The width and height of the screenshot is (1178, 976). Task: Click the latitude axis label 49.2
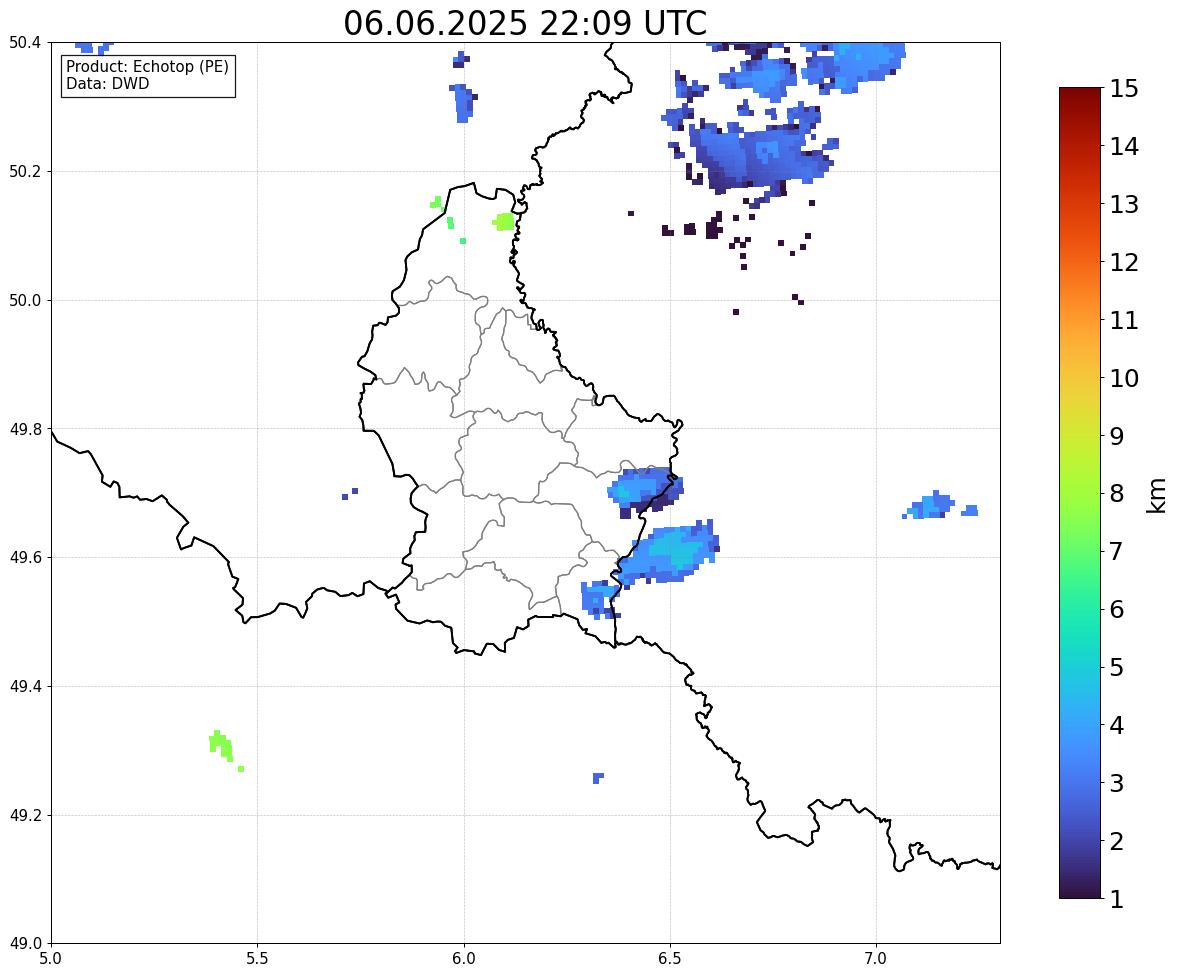click(x=25, y=815)
